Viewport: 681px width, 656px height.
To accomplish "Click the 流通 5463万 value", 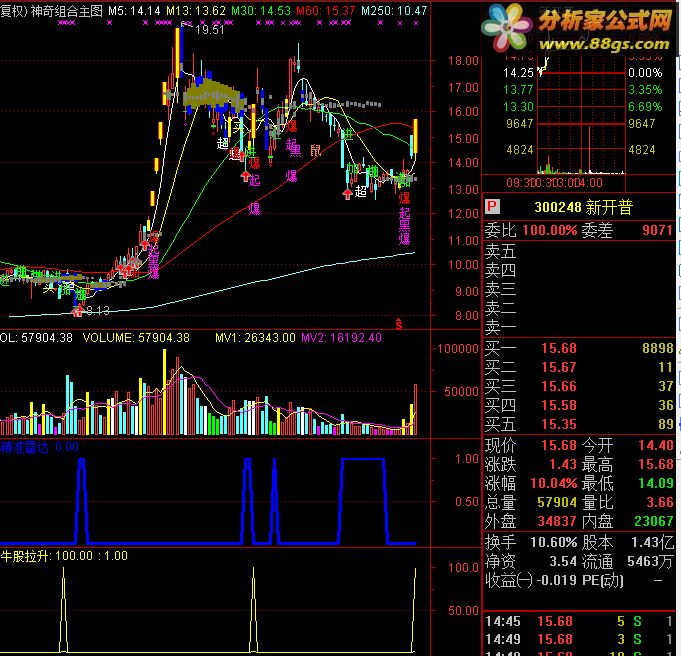I will click(651, 561).
